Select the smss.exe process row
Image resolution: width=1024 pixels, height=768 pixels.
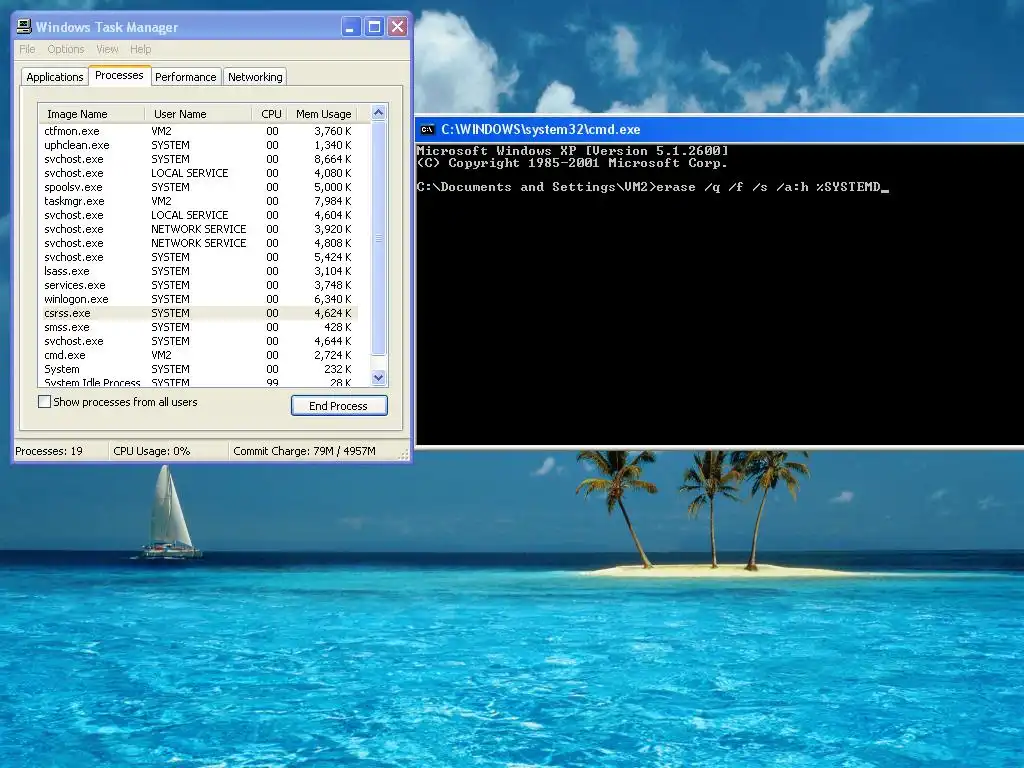pyautogui.click(x=198, y=327)
